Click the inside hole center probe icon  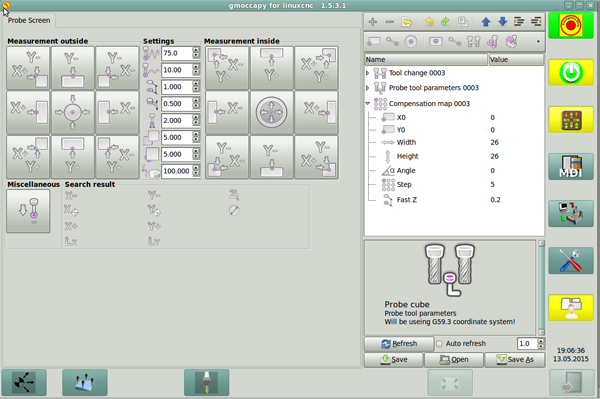click(271, 112)
